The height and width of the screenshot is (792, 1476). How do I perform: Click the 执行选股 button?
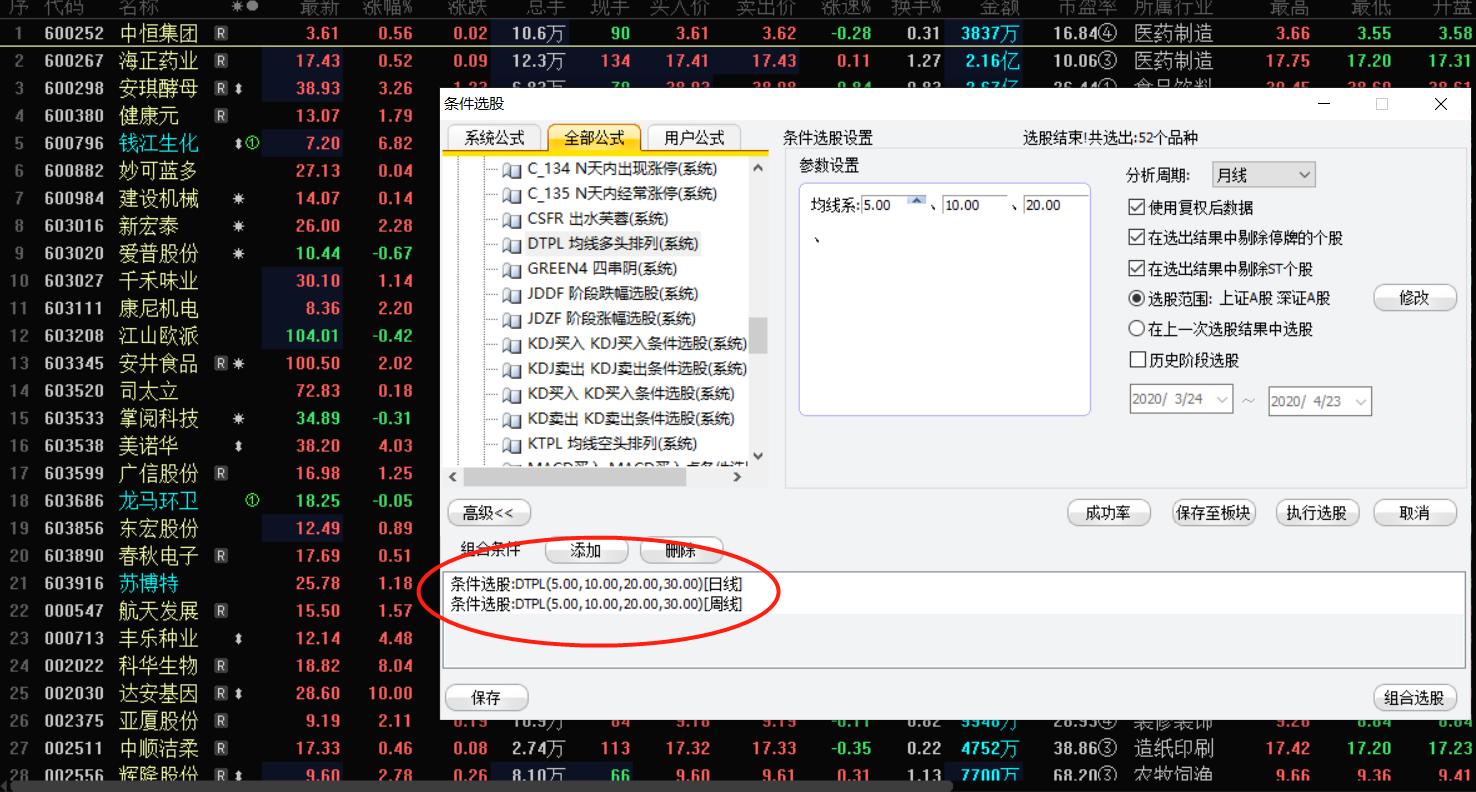pos(1316,512)
